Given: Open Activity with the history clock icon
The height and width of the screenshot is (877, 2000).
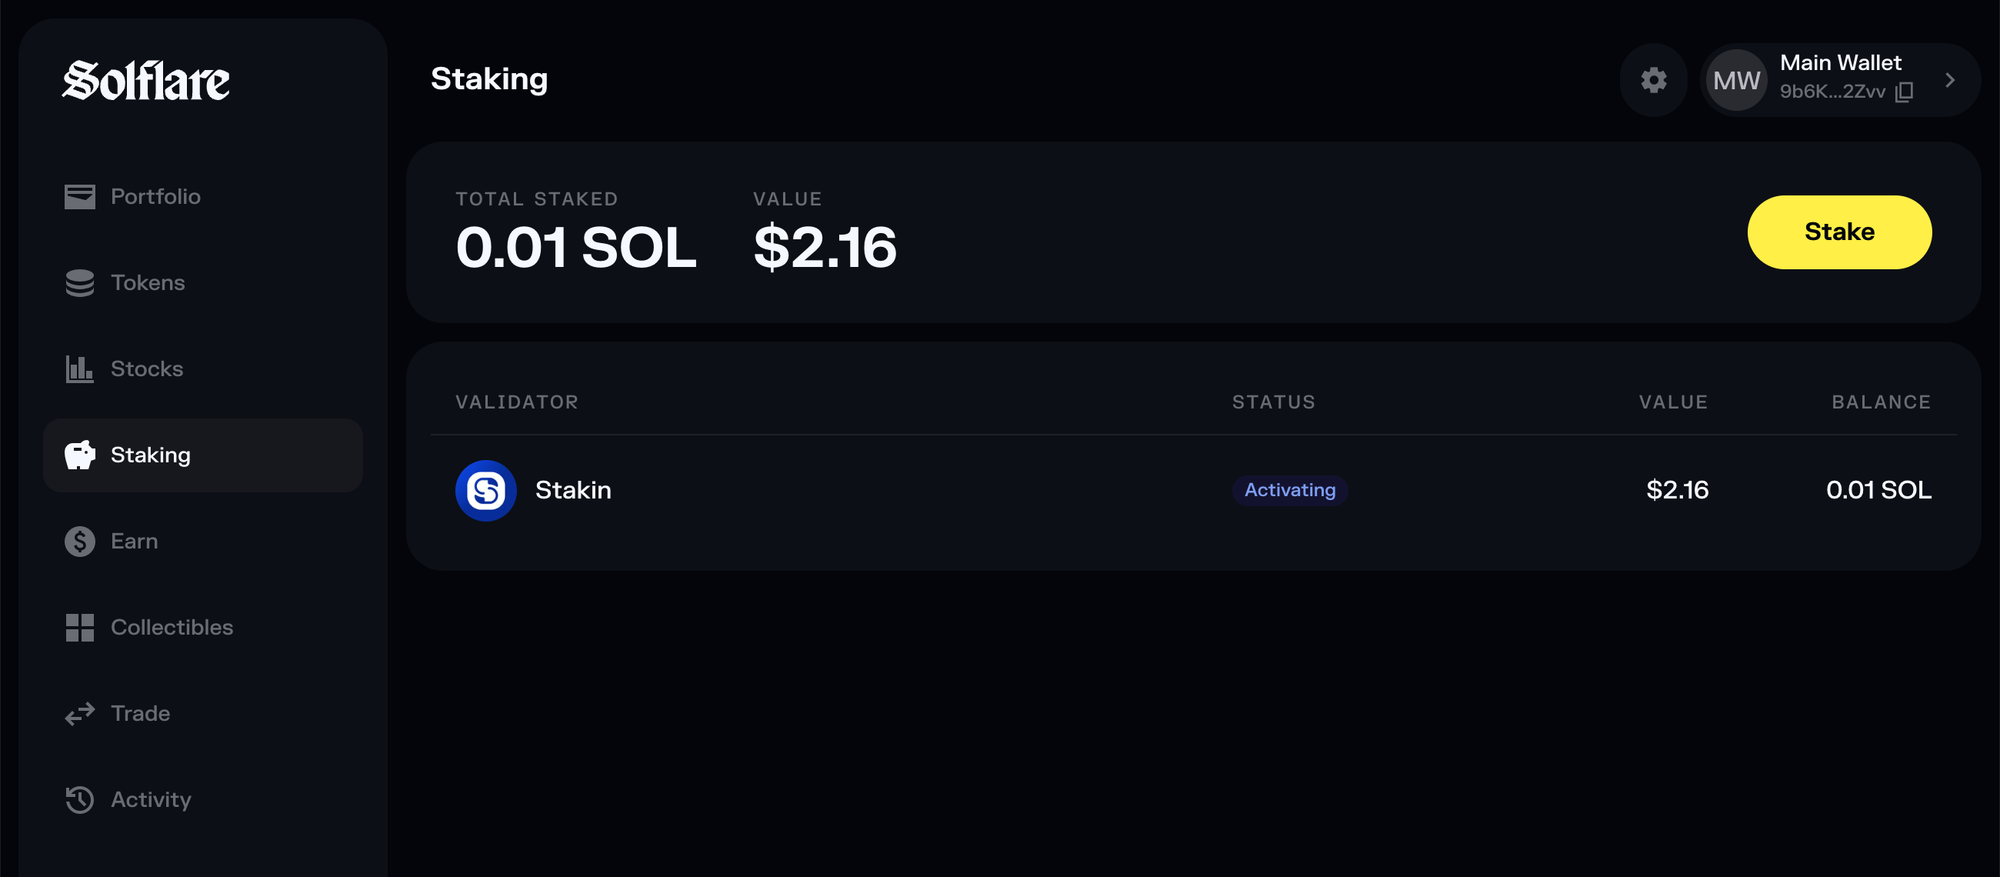Looking at the screenshot, I should coord(79,799).
